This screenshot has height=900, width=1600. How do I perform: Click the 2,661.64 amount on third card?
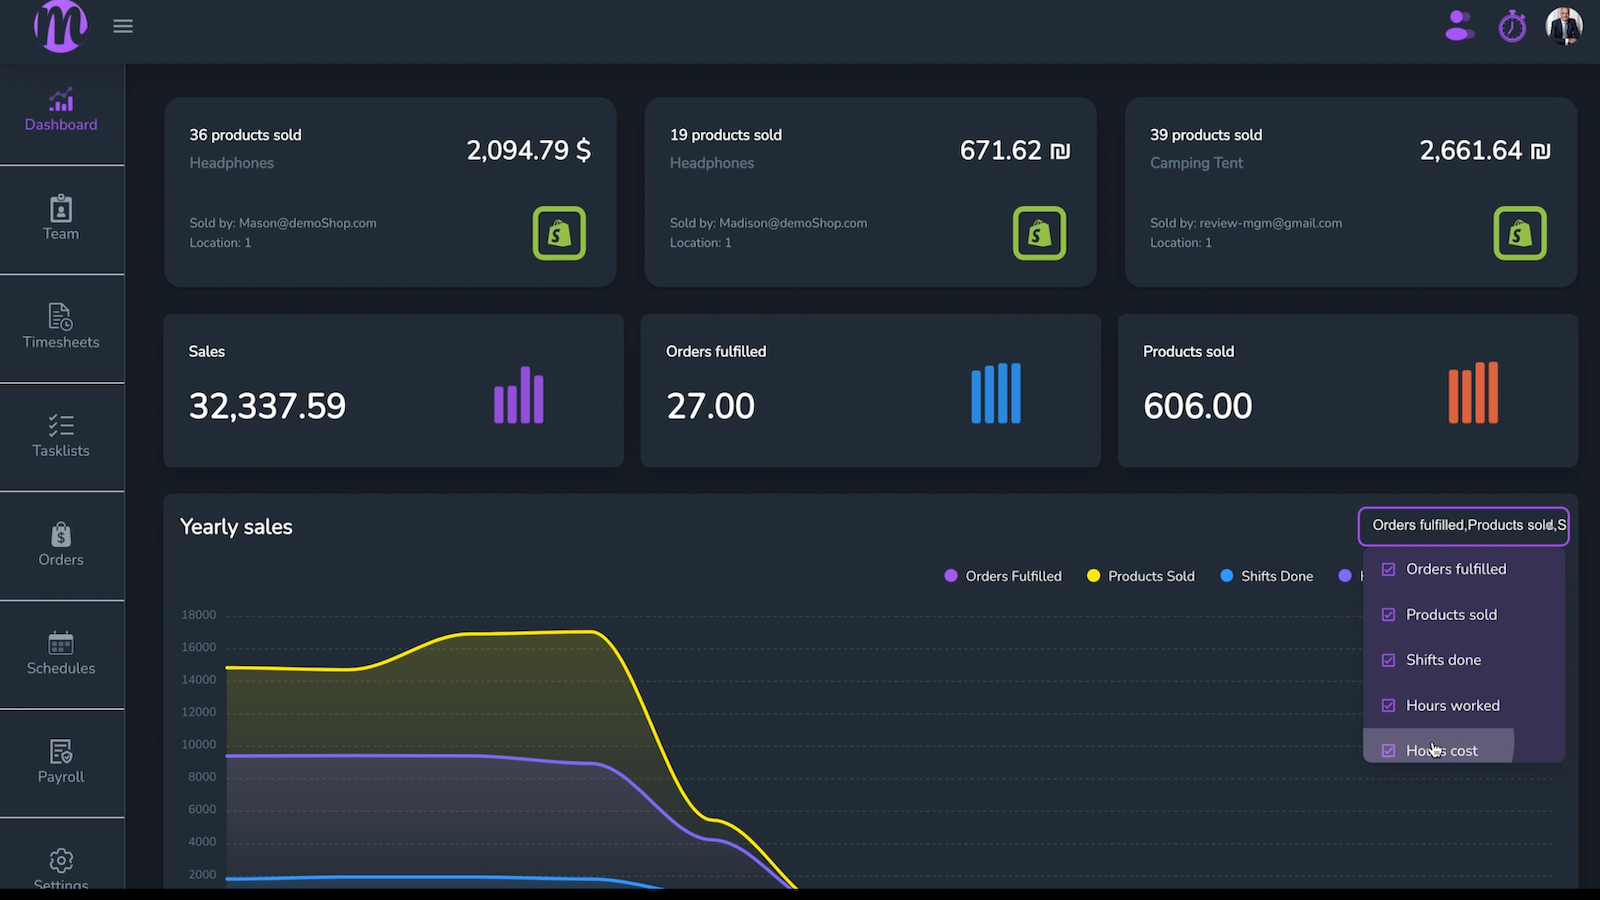coord(1485,150)
